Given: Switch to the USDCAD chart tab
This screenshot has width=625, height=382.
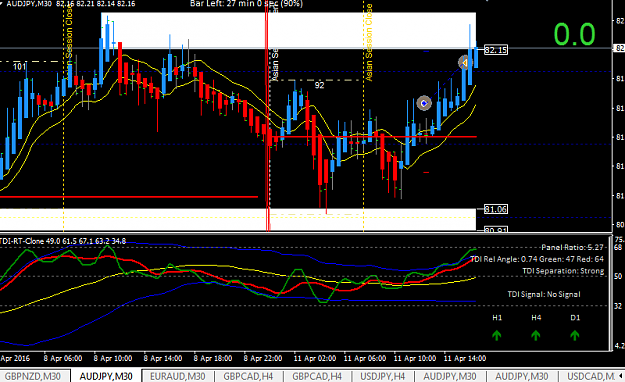Looking at the screenshot, I should tap(590, 376).
